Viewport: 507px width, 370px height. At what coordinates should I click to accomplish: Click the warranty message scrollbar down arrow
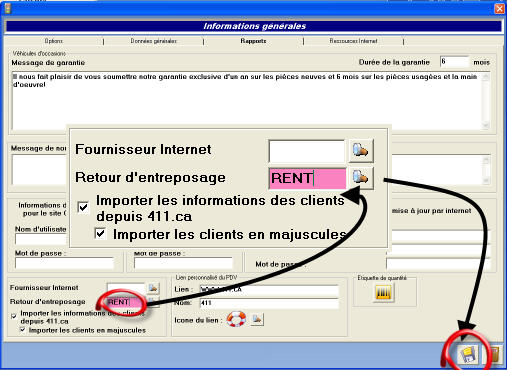tap(485, 125)
